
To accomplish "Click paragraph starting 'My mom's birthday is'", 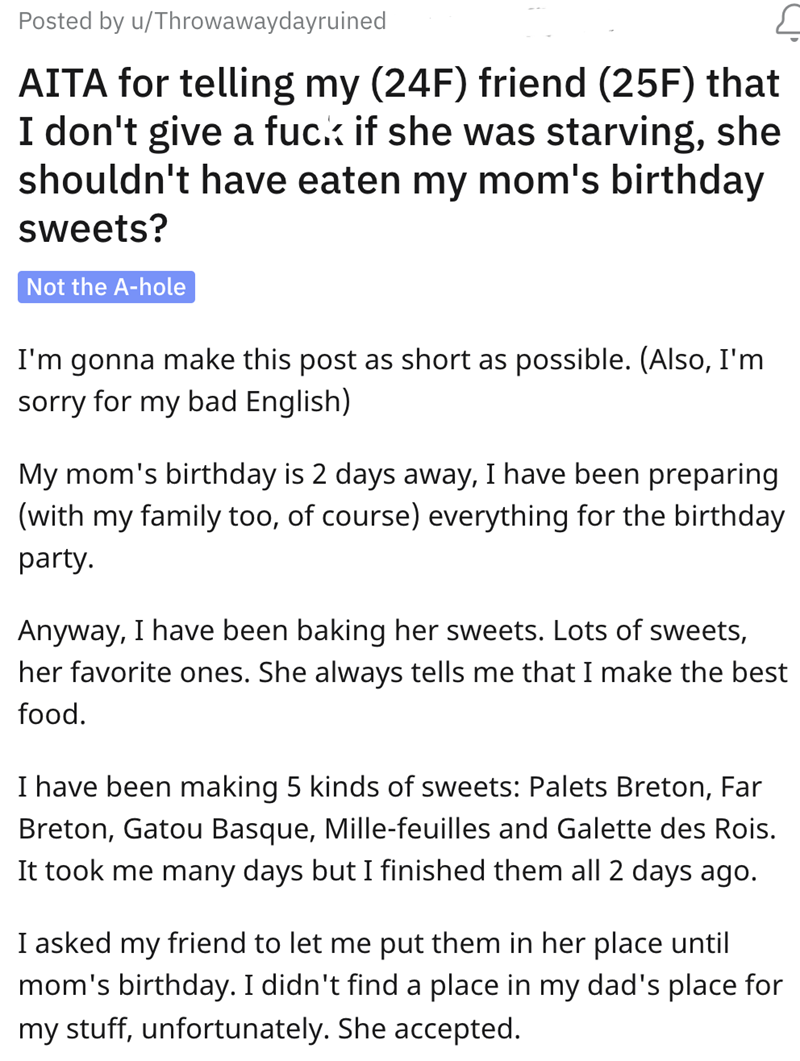I will pos(401,516).
